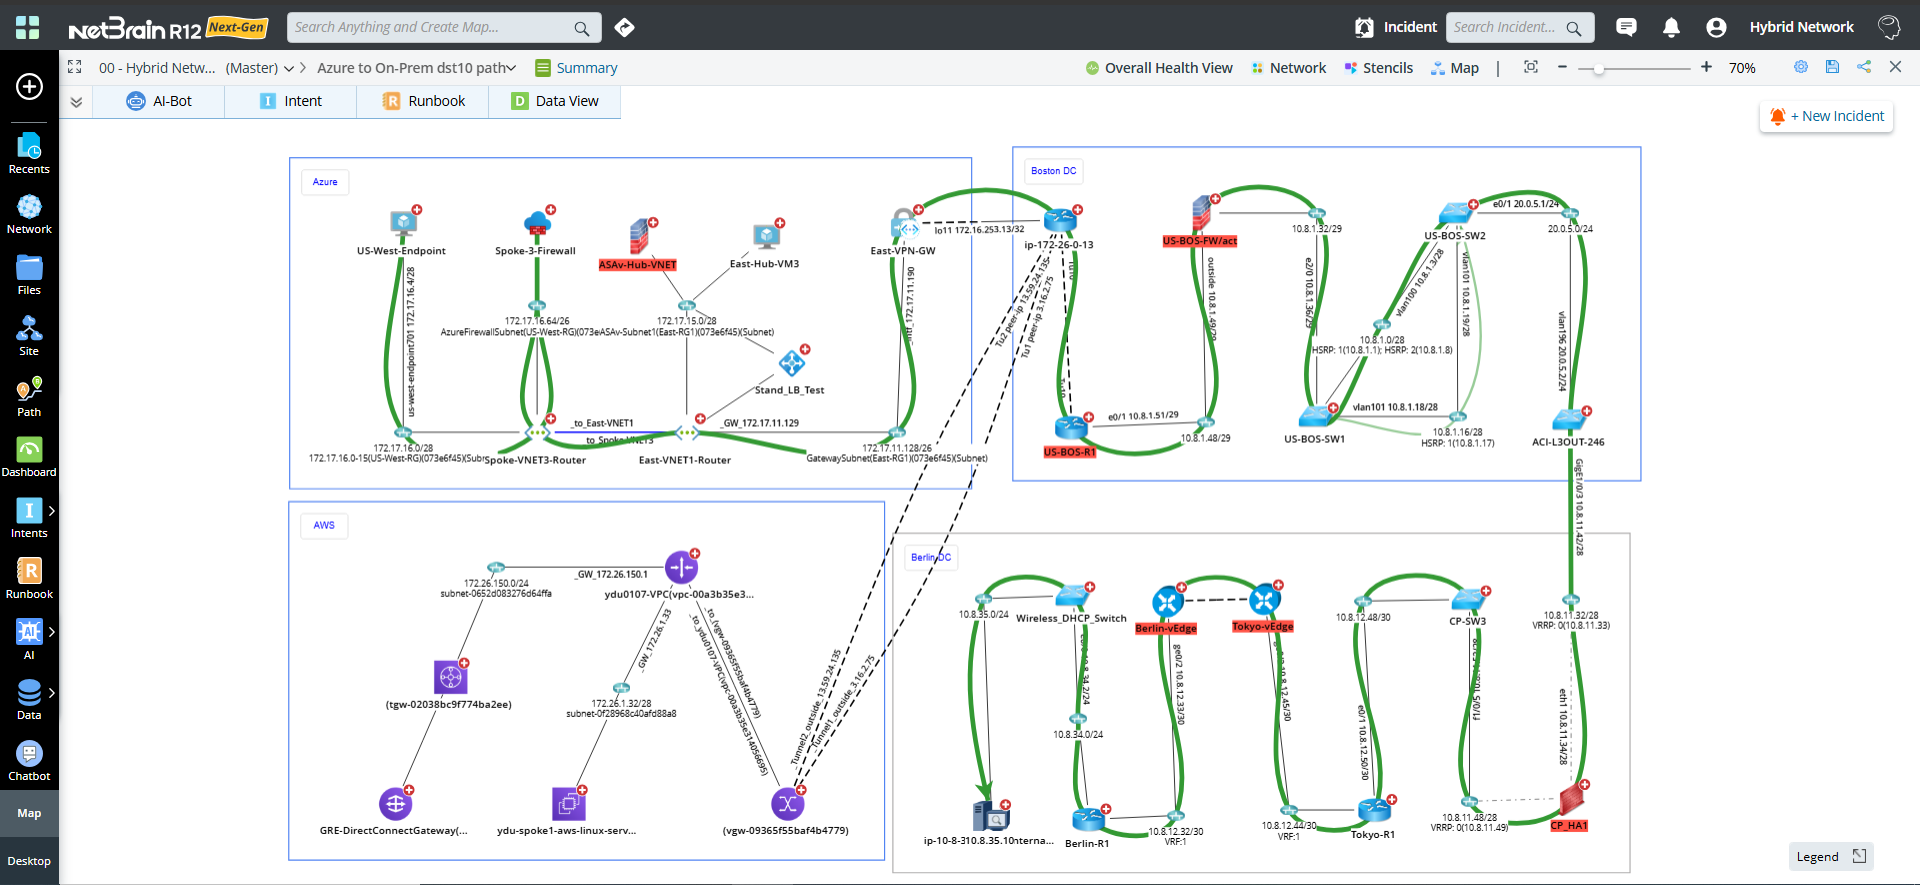Viewport: 1920px width, 885px height.
Task: Open the Path tool in sidebar
Action: pyautogui.click(x=29, y=396)
